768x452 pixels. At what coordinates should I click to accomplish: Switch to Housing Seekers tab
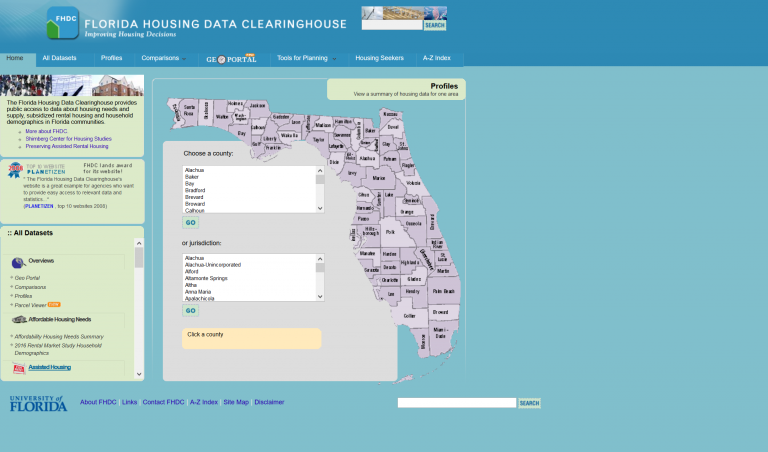click(379, 59)
